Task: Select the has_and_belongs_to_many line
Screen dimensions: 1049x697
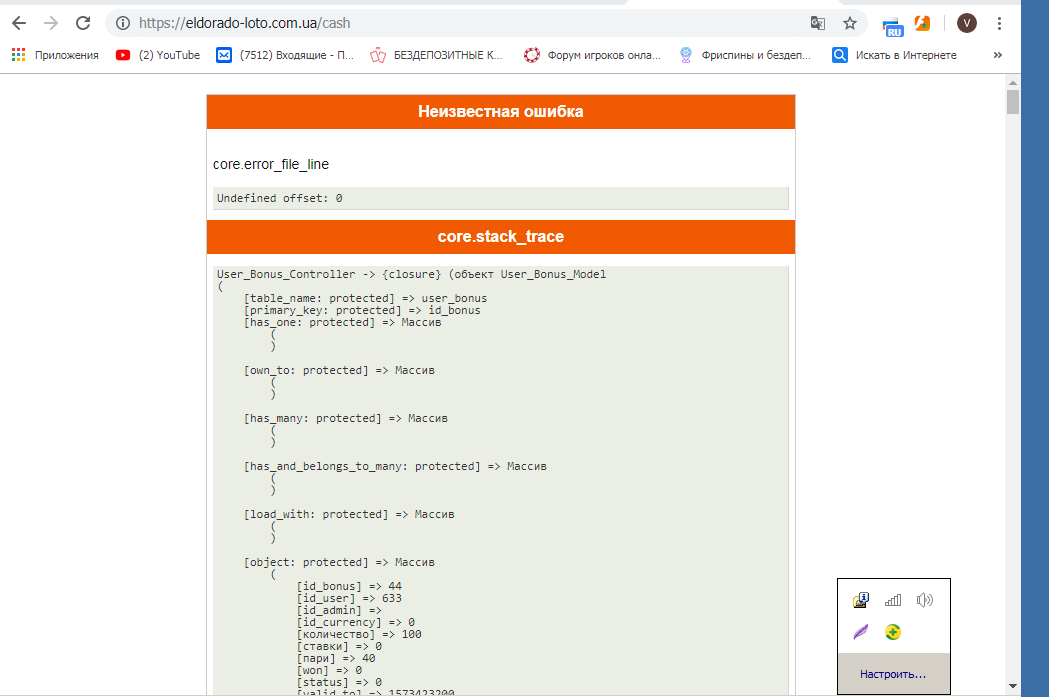Action: tap(395, 467)
